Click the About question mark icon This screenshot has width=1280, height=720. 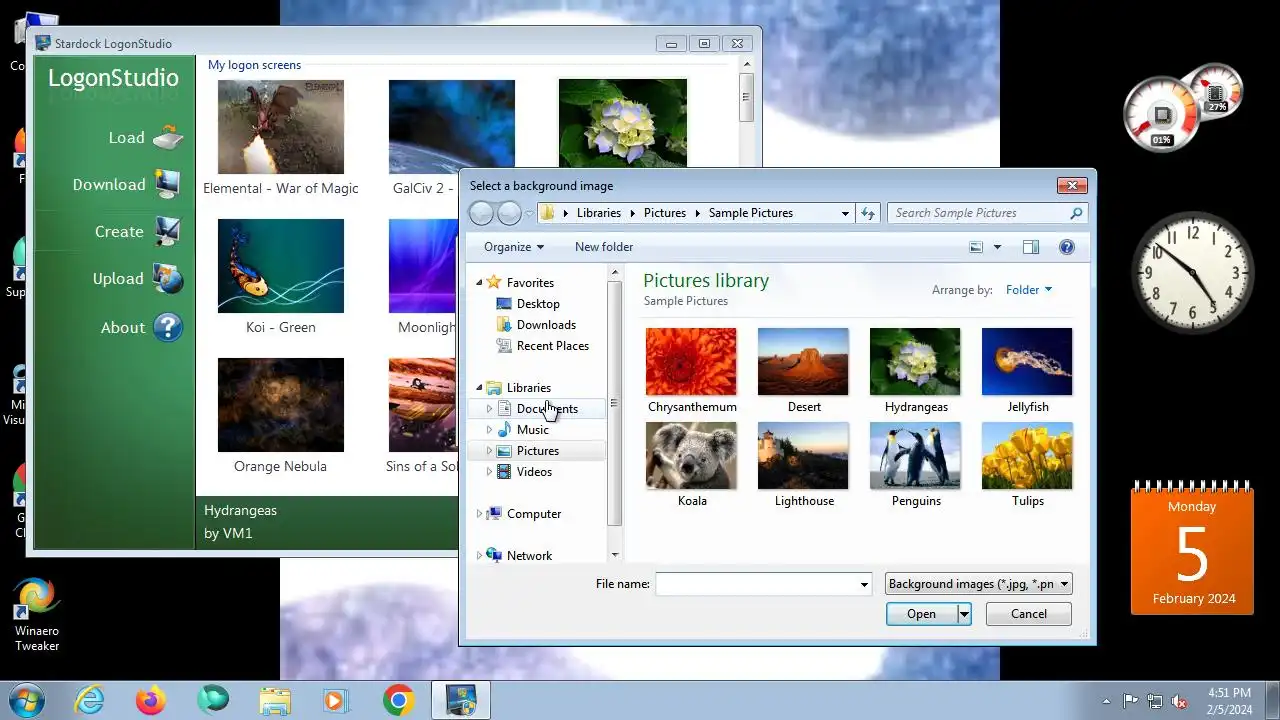[168, 327]
